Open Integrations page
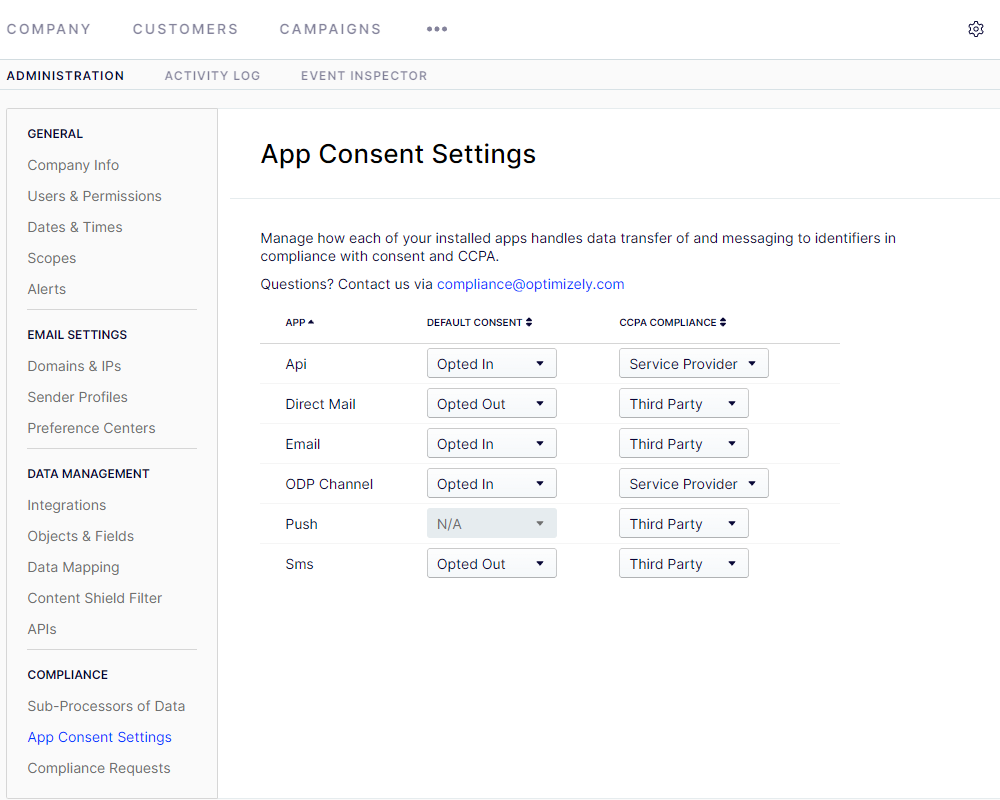The image size is (1000, 800). [x=67, y=505]
